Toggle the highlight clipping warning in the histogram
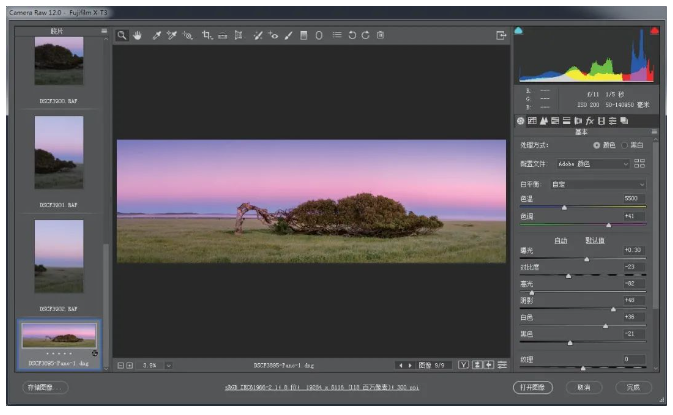The width and height of the screenshot is (673, 415). 653,31
